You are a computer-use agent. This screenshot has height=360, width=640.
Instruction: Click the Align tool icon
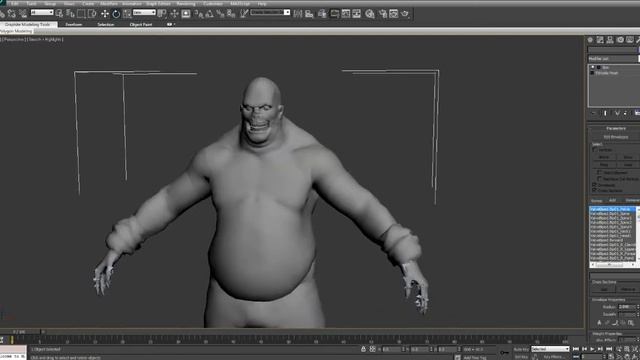pyautogui.click(x=309, y=14)
